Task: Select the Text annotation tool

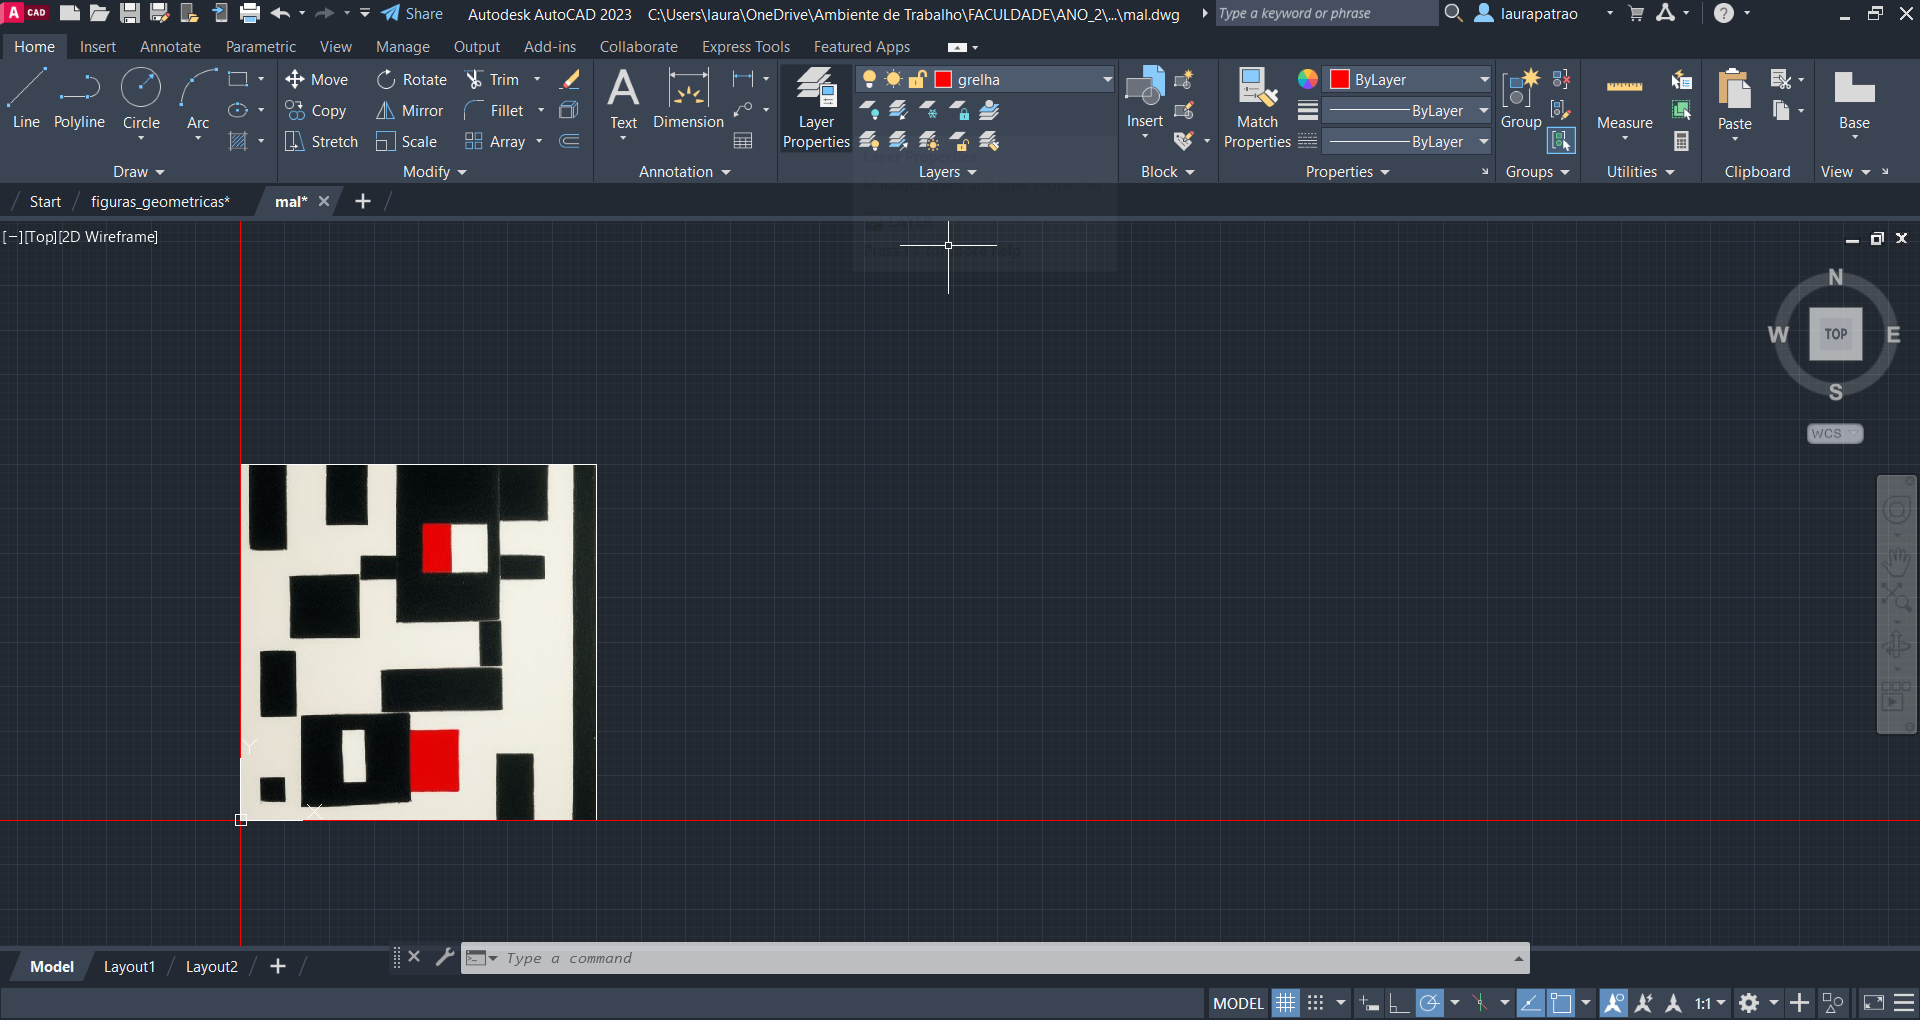Action: 623,99
